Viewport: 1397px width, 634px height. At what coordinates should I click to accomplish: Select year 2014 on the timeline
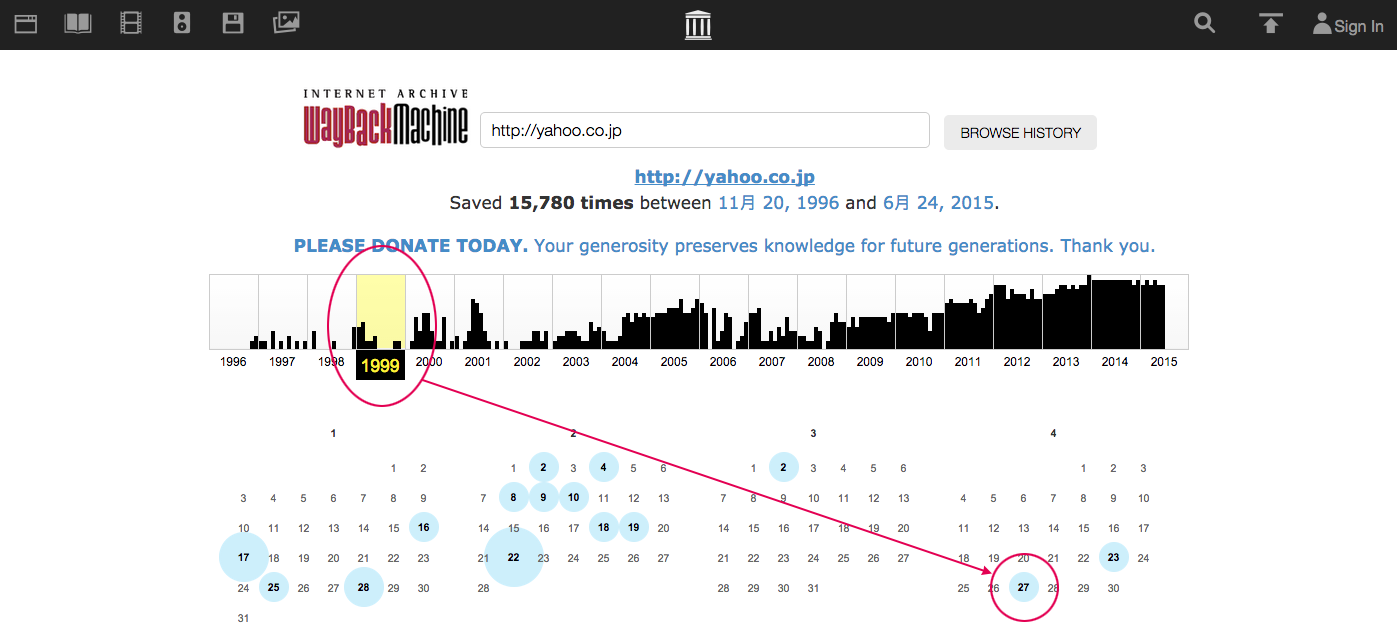[x=1115, y=362]
